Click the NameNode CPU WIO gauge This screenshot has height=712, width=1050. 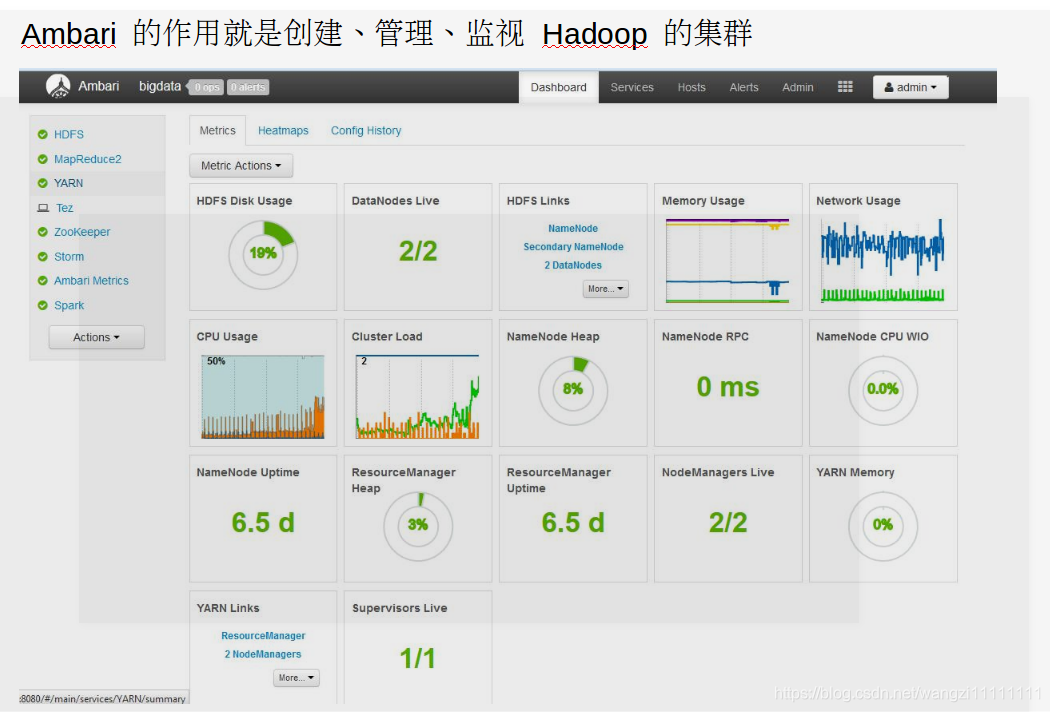point(883,390)
